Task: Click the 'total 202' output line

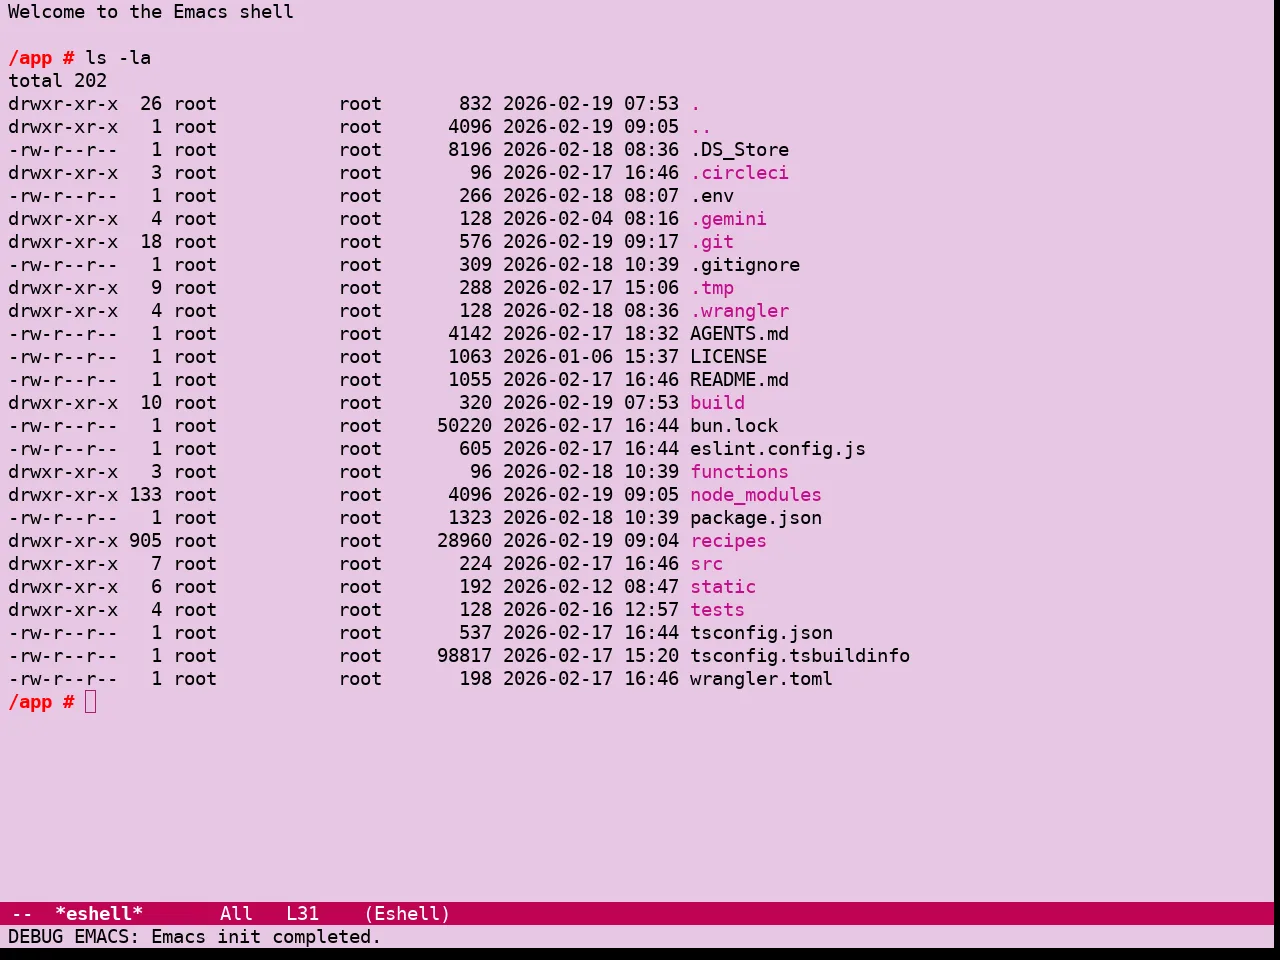Action: (x=57, y=81)
